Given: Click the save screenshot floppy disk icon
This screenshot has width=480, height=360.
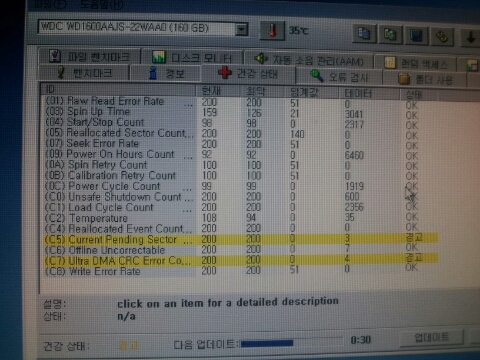Looking at the screenshot, I should pos(416,35).
